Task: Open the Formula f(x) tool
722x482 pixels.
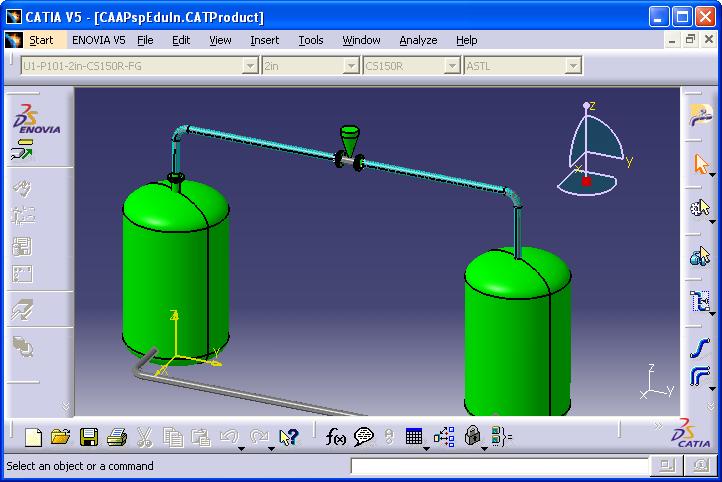Action: click(x=336, y=436)
